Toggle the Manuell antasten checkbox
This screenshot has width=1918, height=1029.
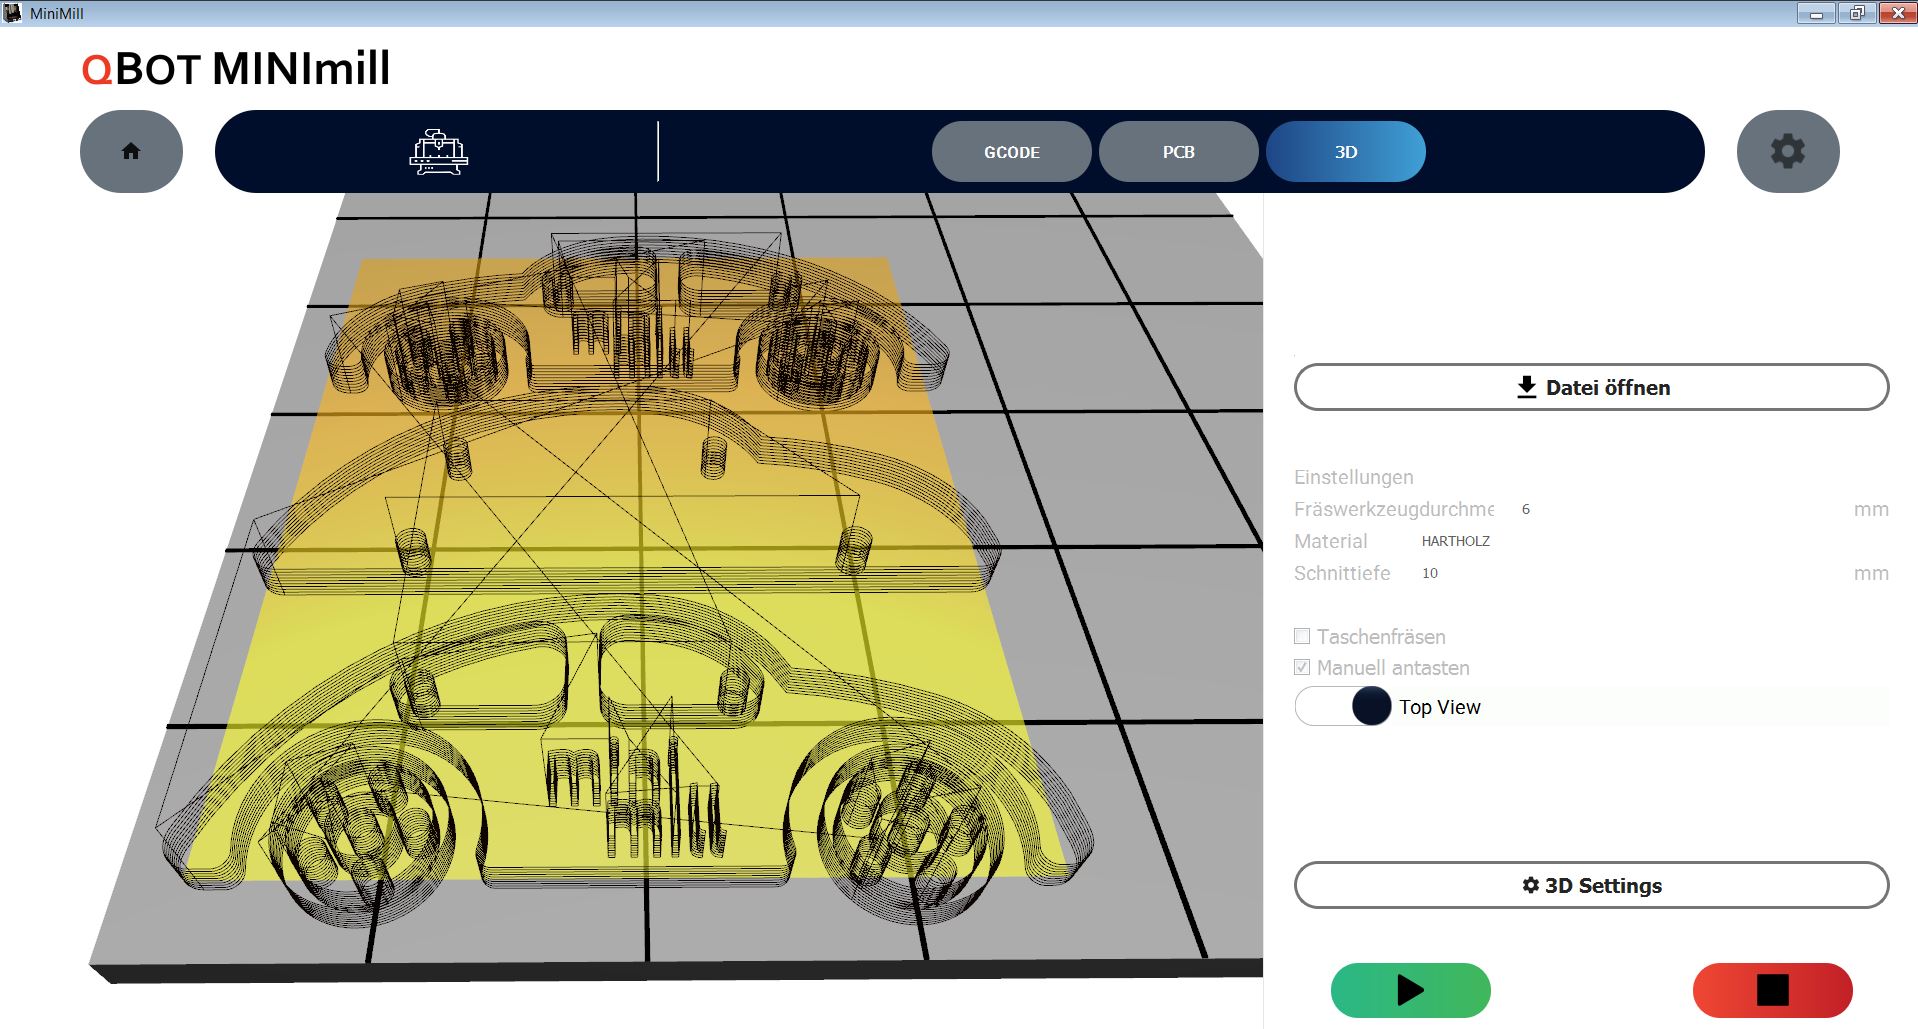click(1302, 667)
